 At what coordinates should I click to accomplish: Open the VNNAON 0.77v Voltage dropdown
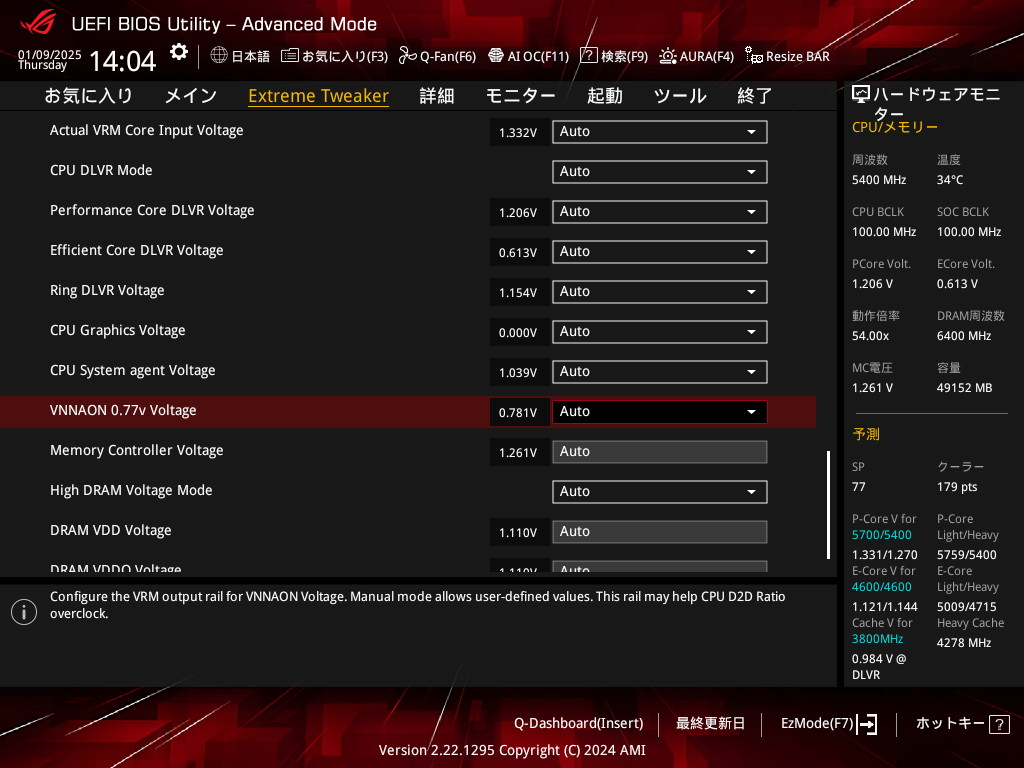click(x=659, y=412)
